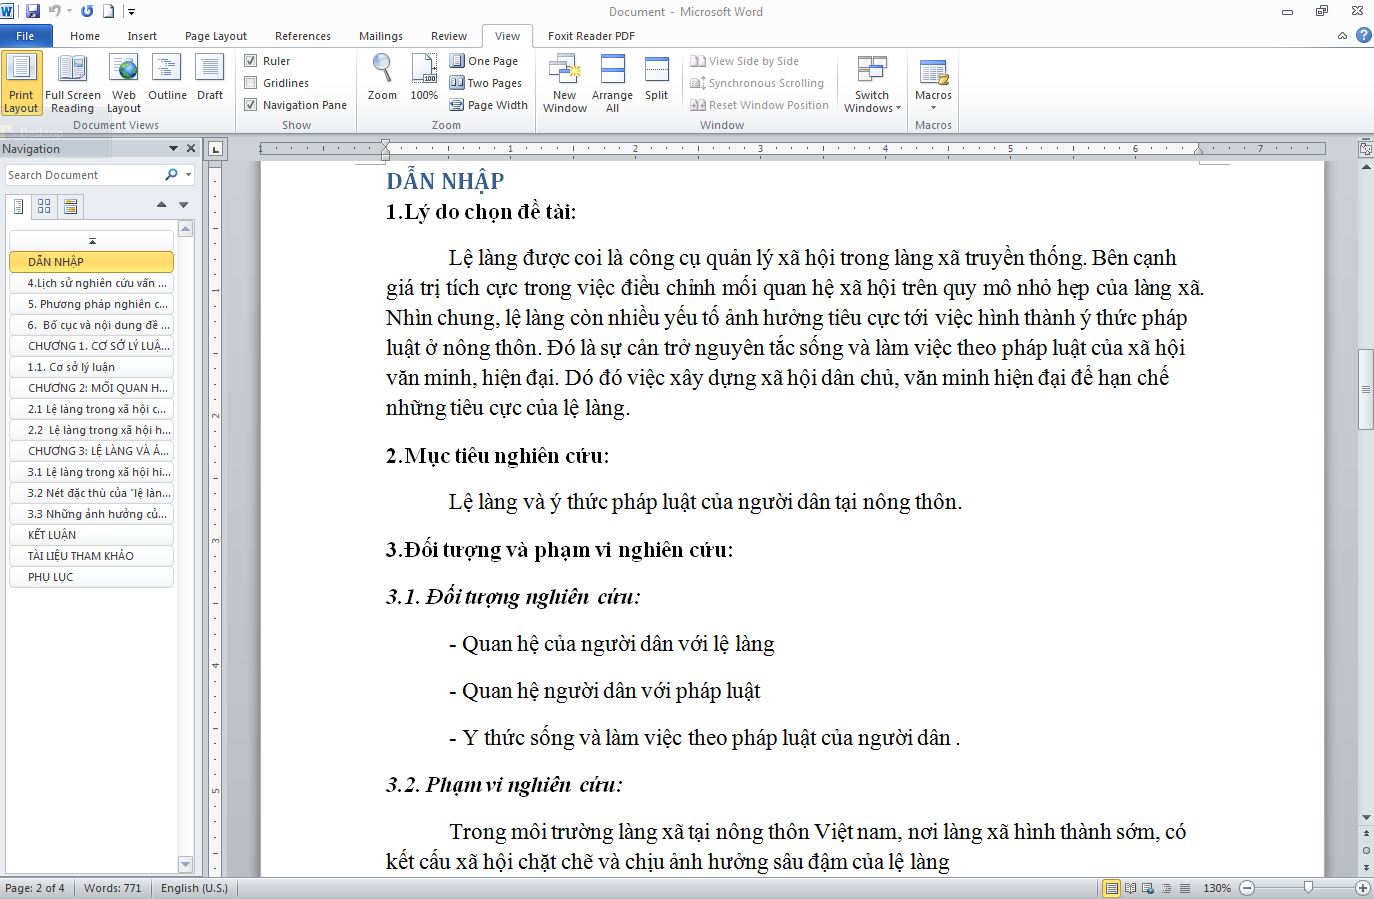Set zoom to 100%
This screenshot has height=899, width=1374.
point(424,78)
